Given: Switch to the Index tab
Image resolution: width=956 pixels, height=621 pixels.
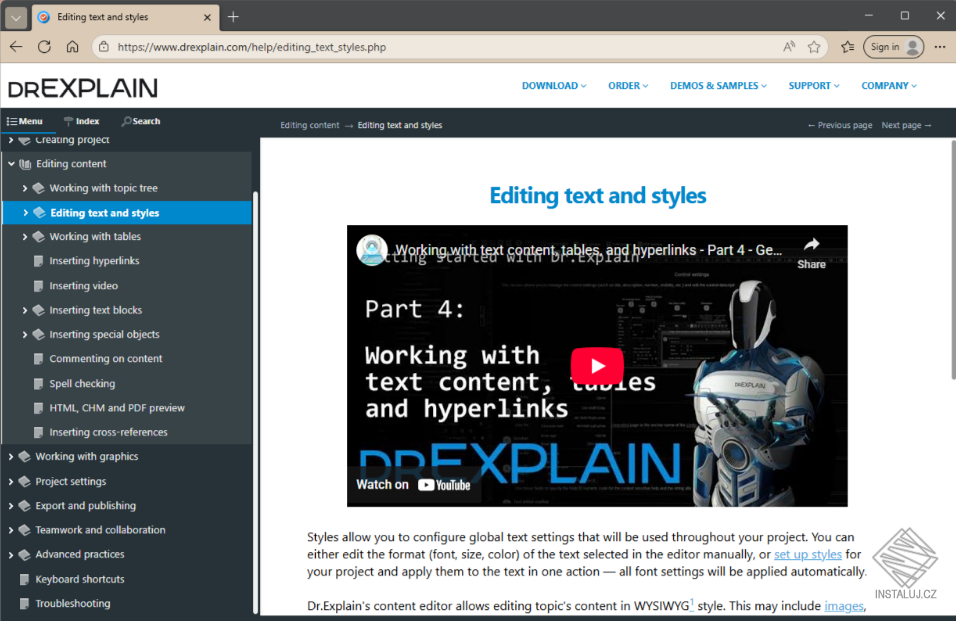Looking at the screenshot, I should click(82, 121).
